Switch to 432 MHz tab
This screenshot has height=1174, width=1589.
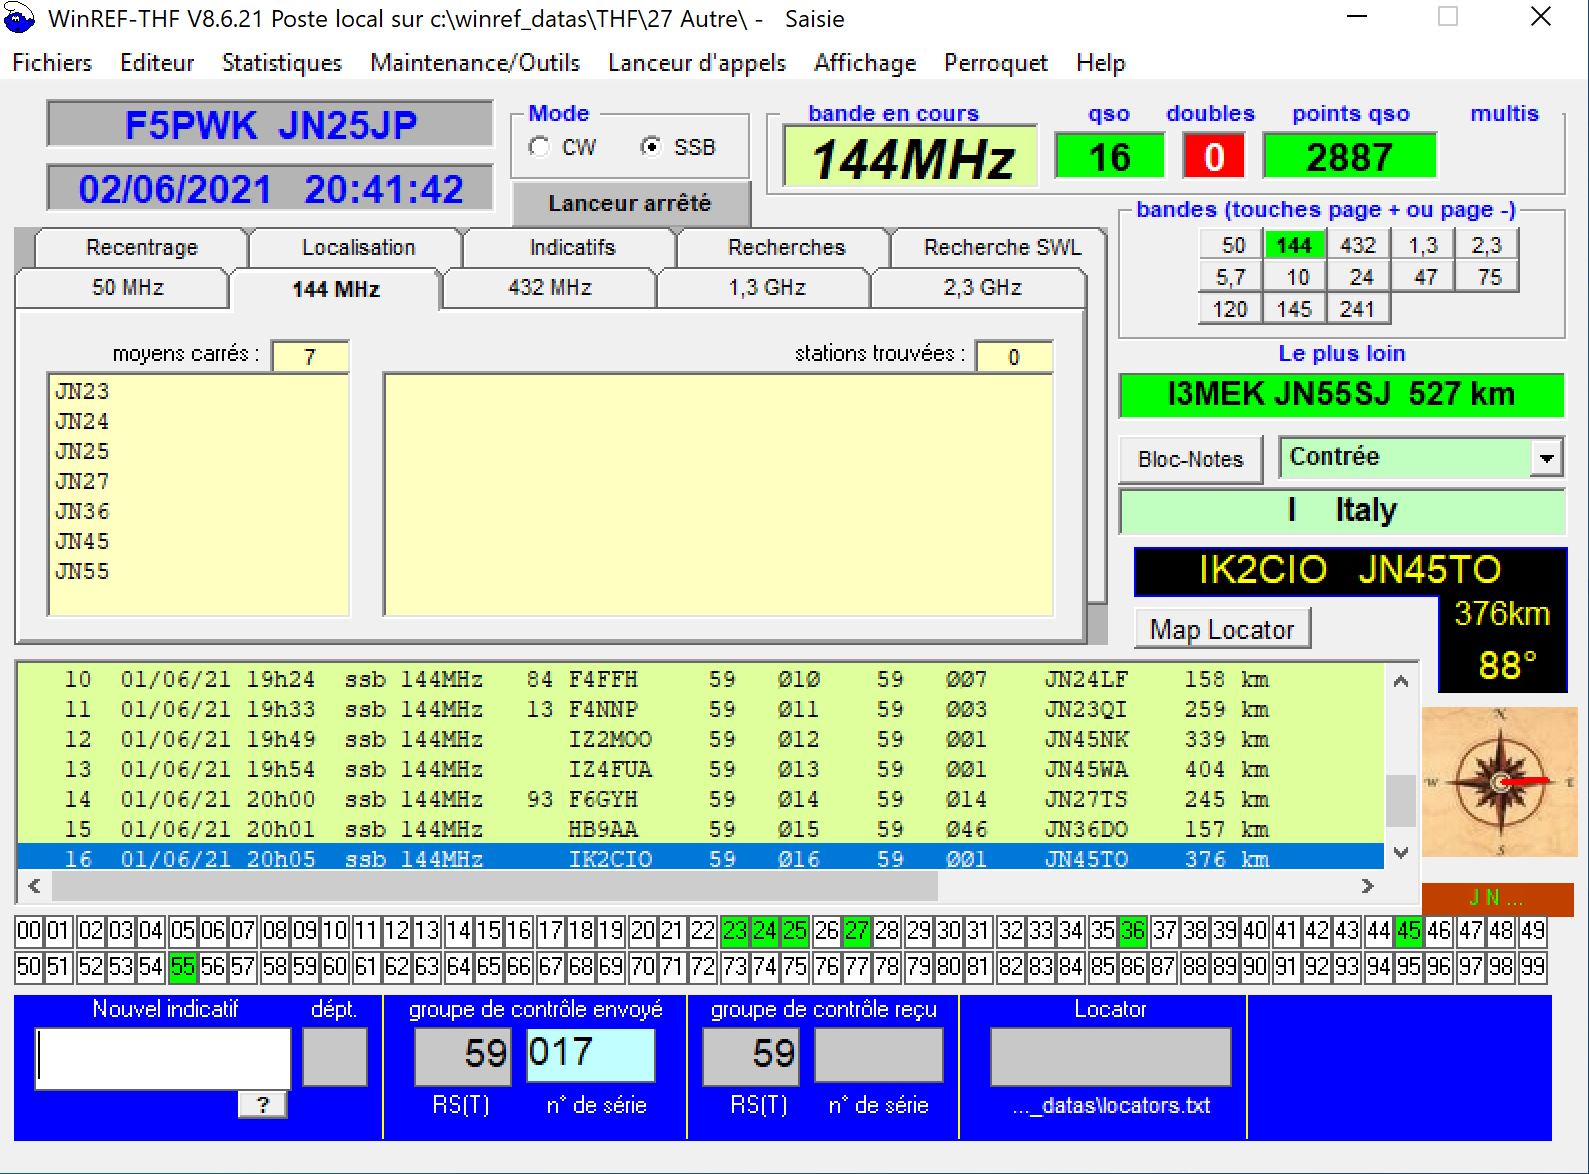[549, 288]
